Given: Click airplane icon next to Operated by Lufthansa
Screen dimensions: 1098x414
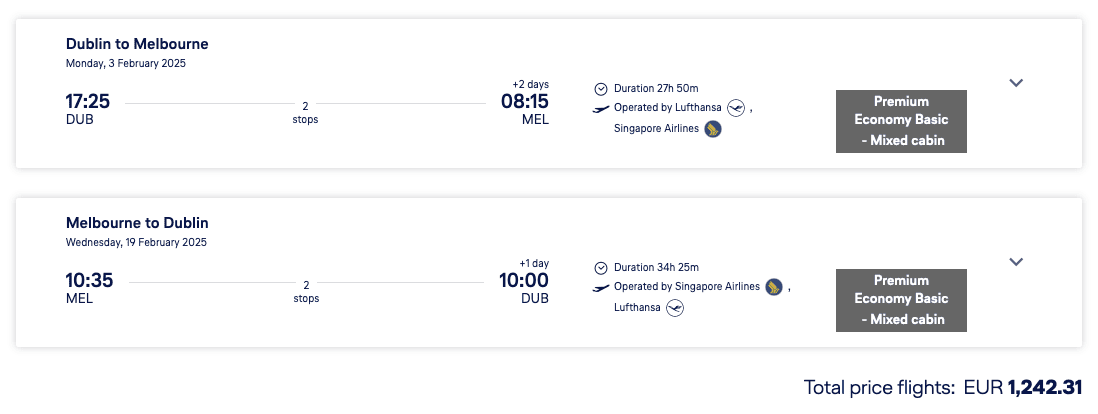Looking at the screenshot, I should (x=601, y=107).
